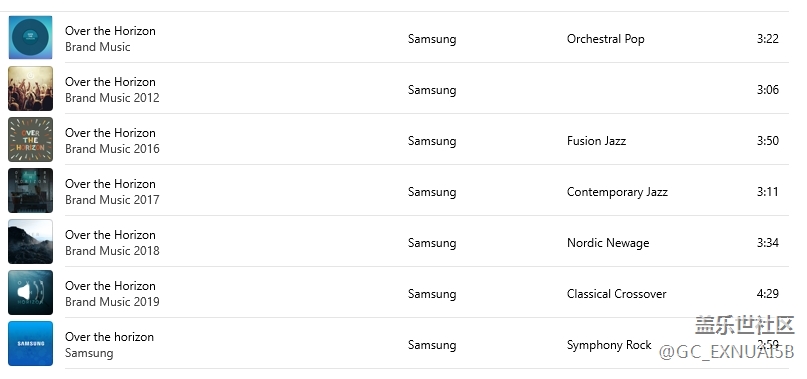
Task: Select the concert crowd album cover
Action: pyautogui.click(x=30, y=89)
